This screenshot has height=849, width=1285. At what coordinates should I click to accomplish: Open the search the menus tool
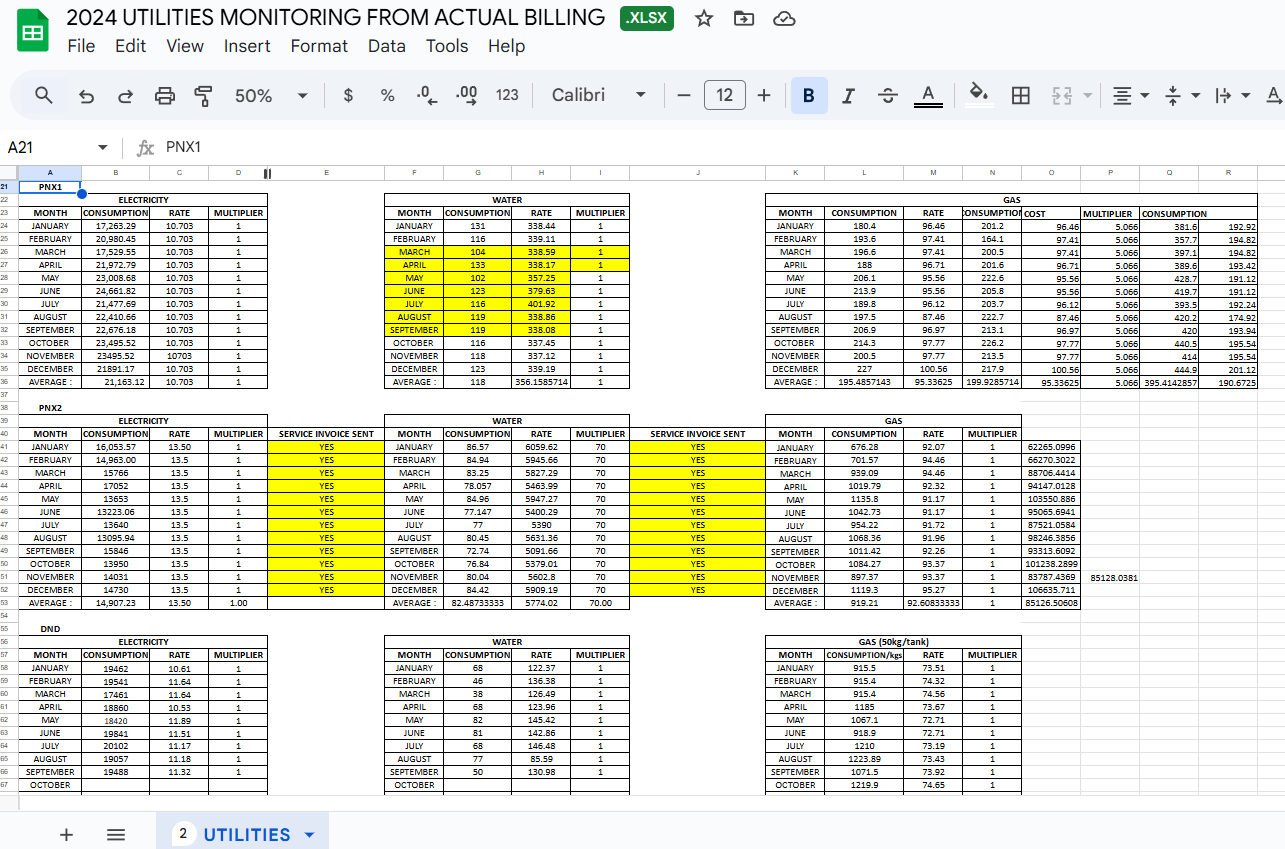44,95
